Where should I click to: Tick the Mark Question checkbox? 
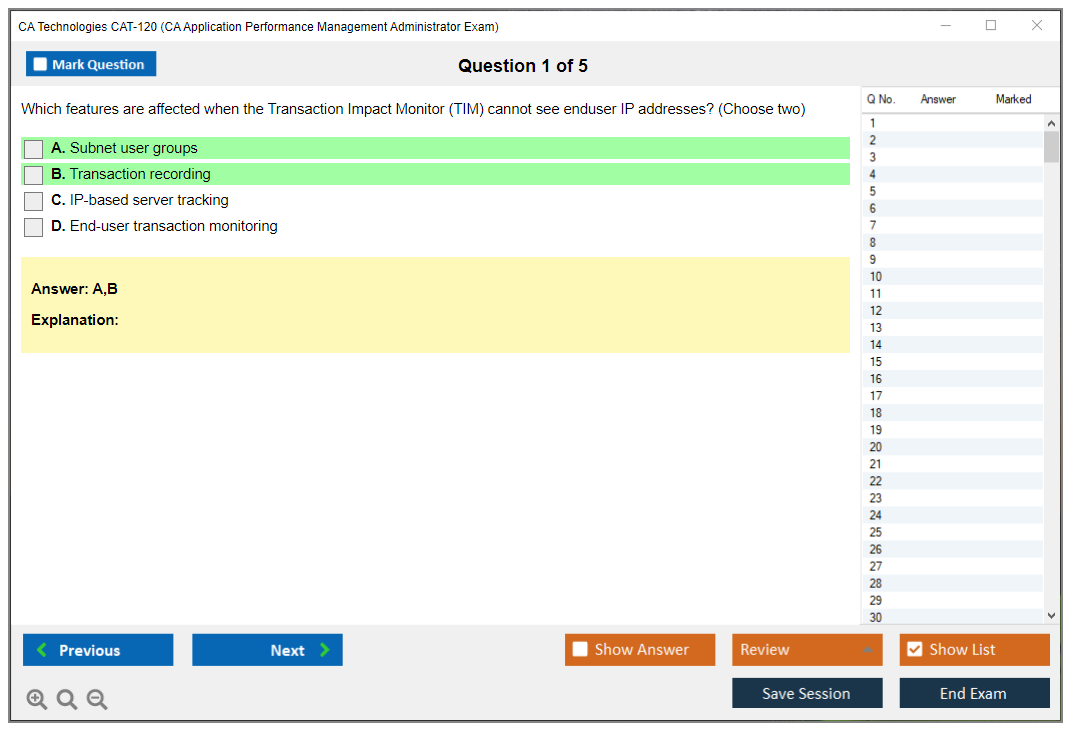coord(41,65)
